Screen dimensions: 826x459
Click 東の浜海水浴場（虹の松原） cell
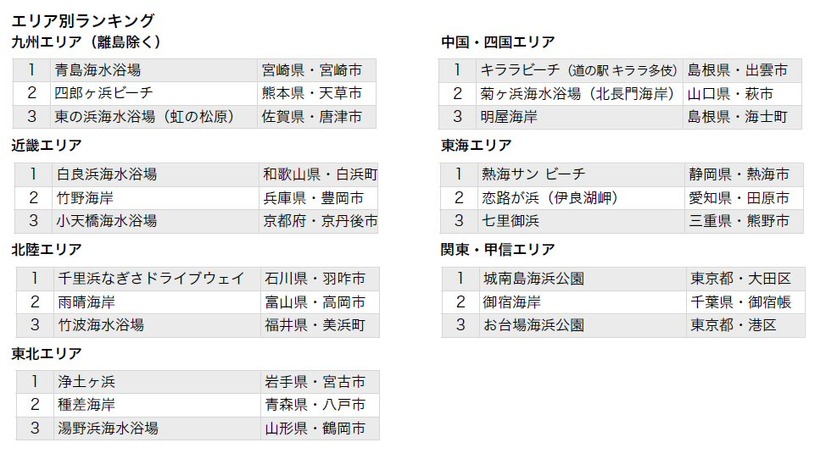pos(144,116)
